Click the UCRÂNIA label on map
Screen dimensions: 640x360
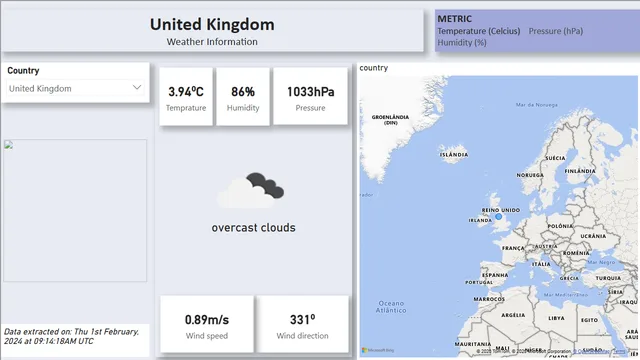pyautogui.click(x=593, y=236)
